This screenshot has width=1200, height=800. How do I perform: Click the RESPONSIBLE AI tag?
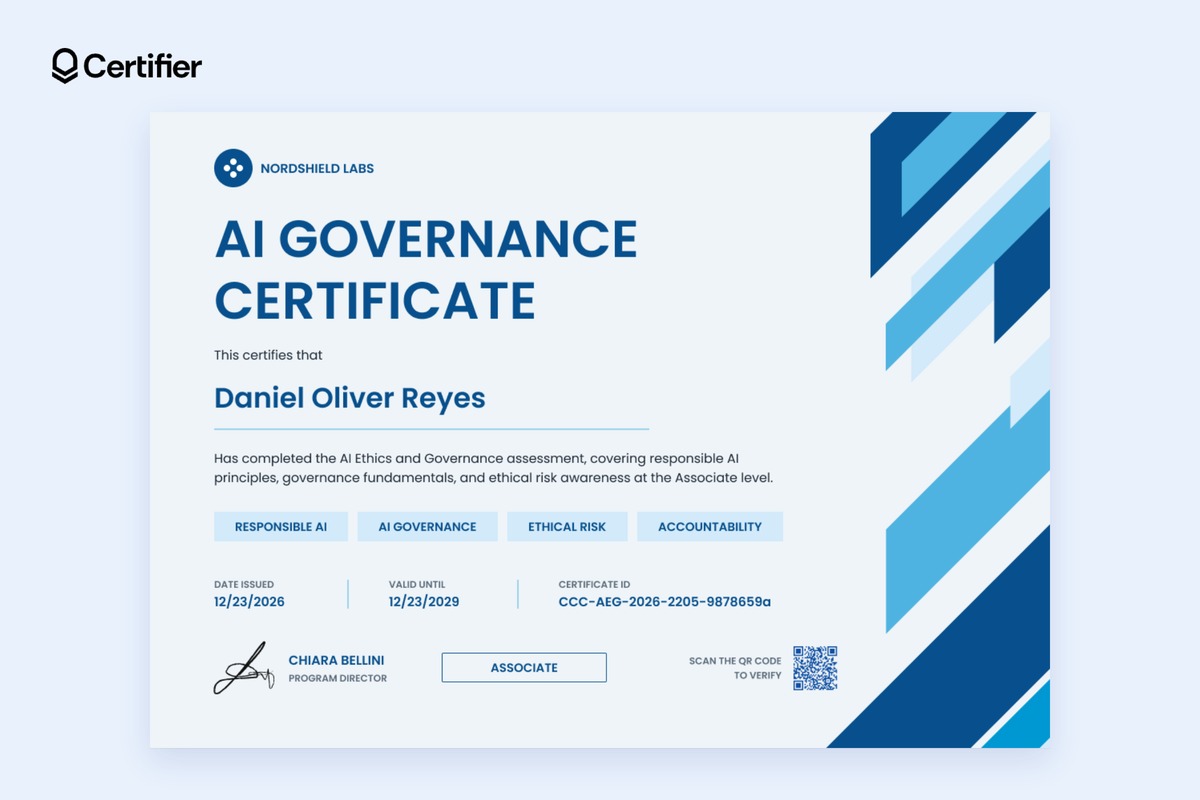pos(281,527)
